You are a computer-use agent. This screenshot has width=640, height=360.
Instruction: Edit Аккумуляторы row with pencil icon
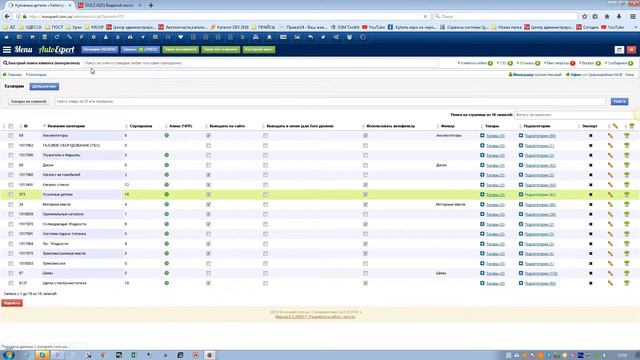tap(610, 136)
